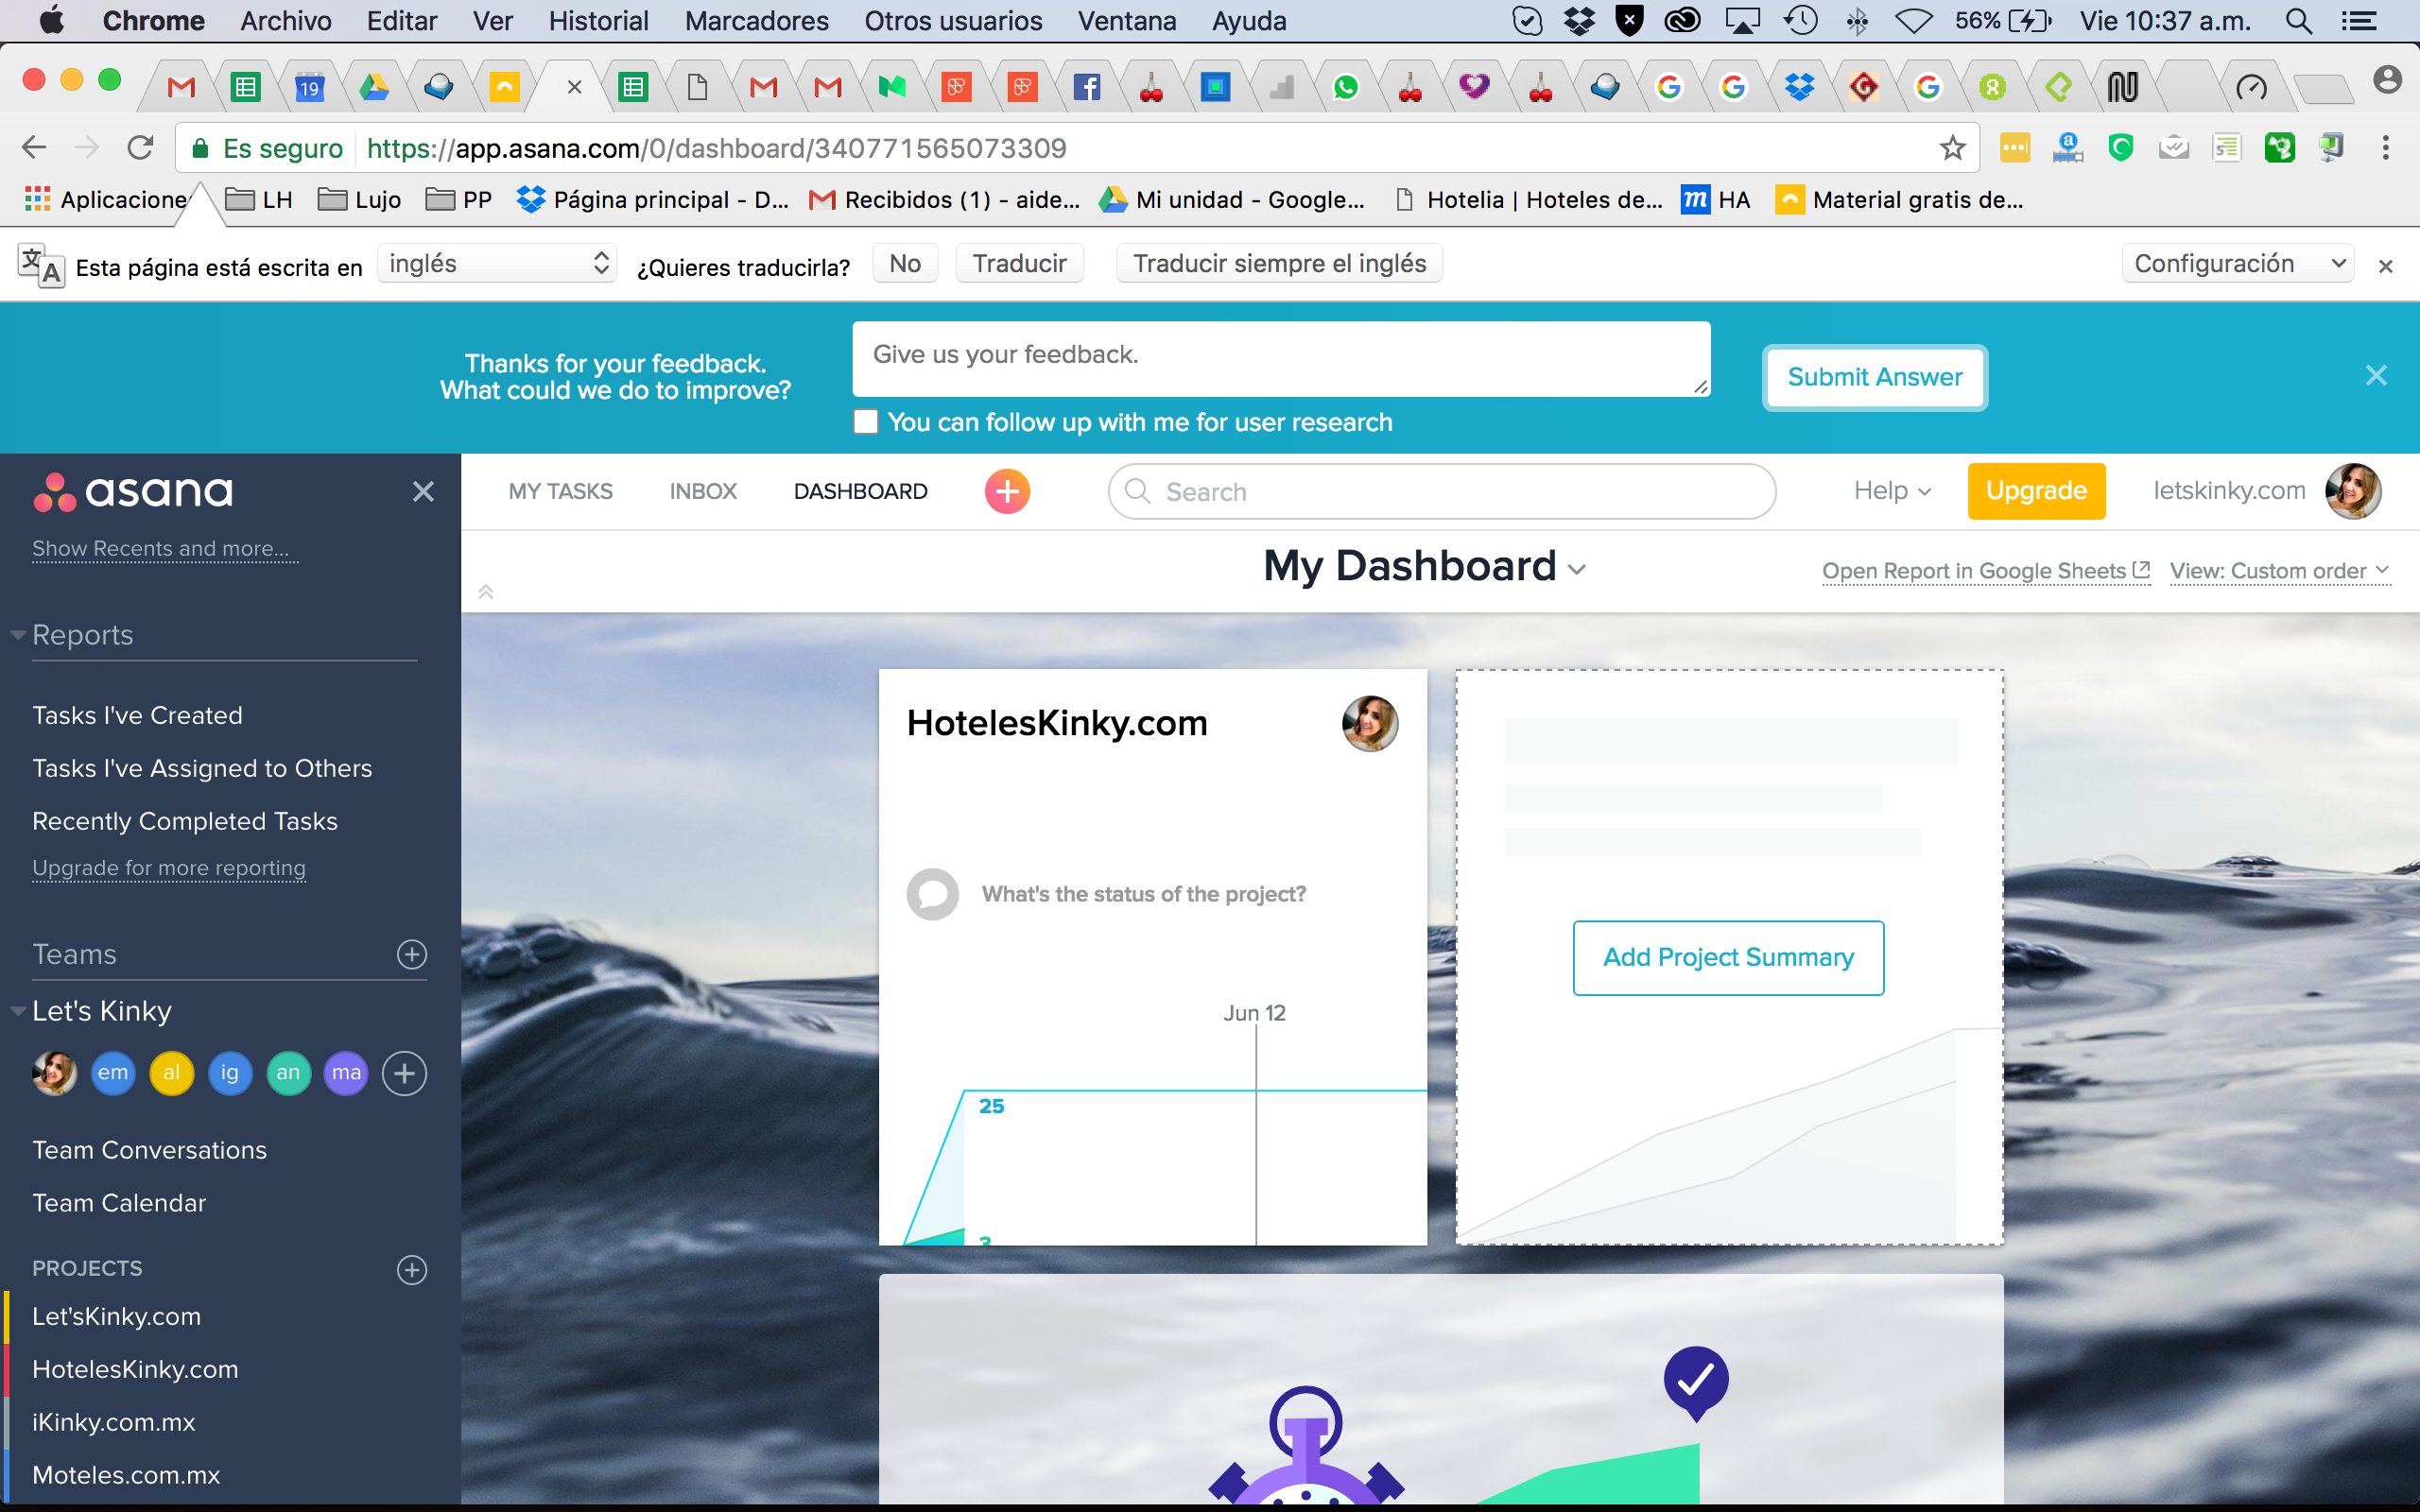
Task: Dismiss the feedback banner with X
Action: coord(2376,375)
